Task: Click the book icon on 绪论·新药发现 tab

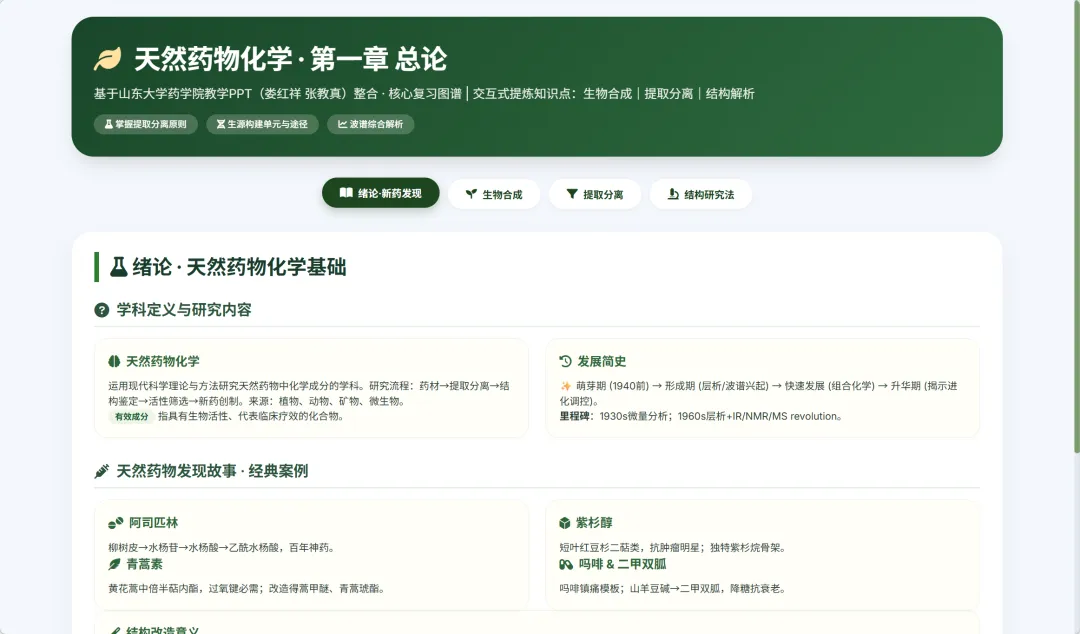Action: (346, 193)
